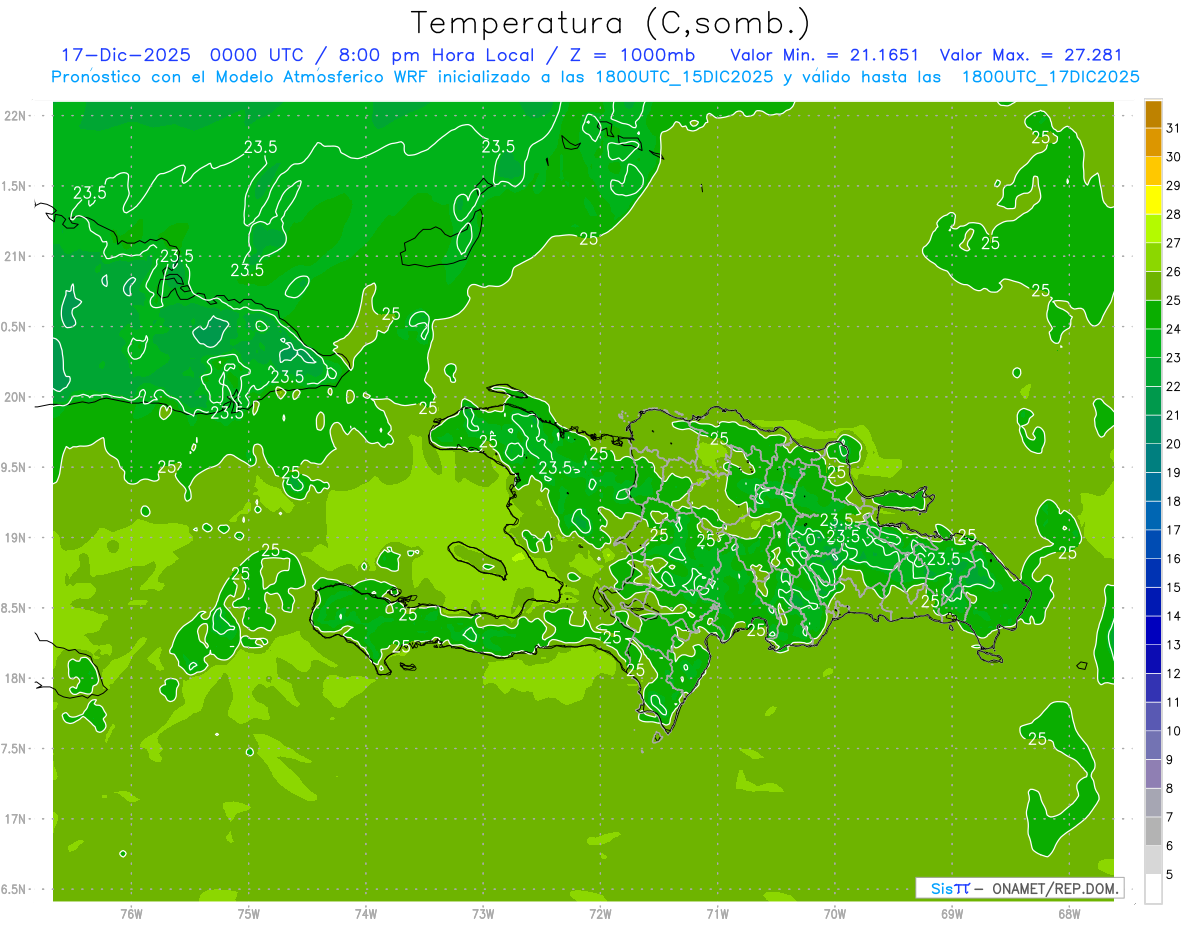Click the Temperatura (C,somb.) chart title
The height and width of the screenshot is (927, 1200).
point(611,23)
